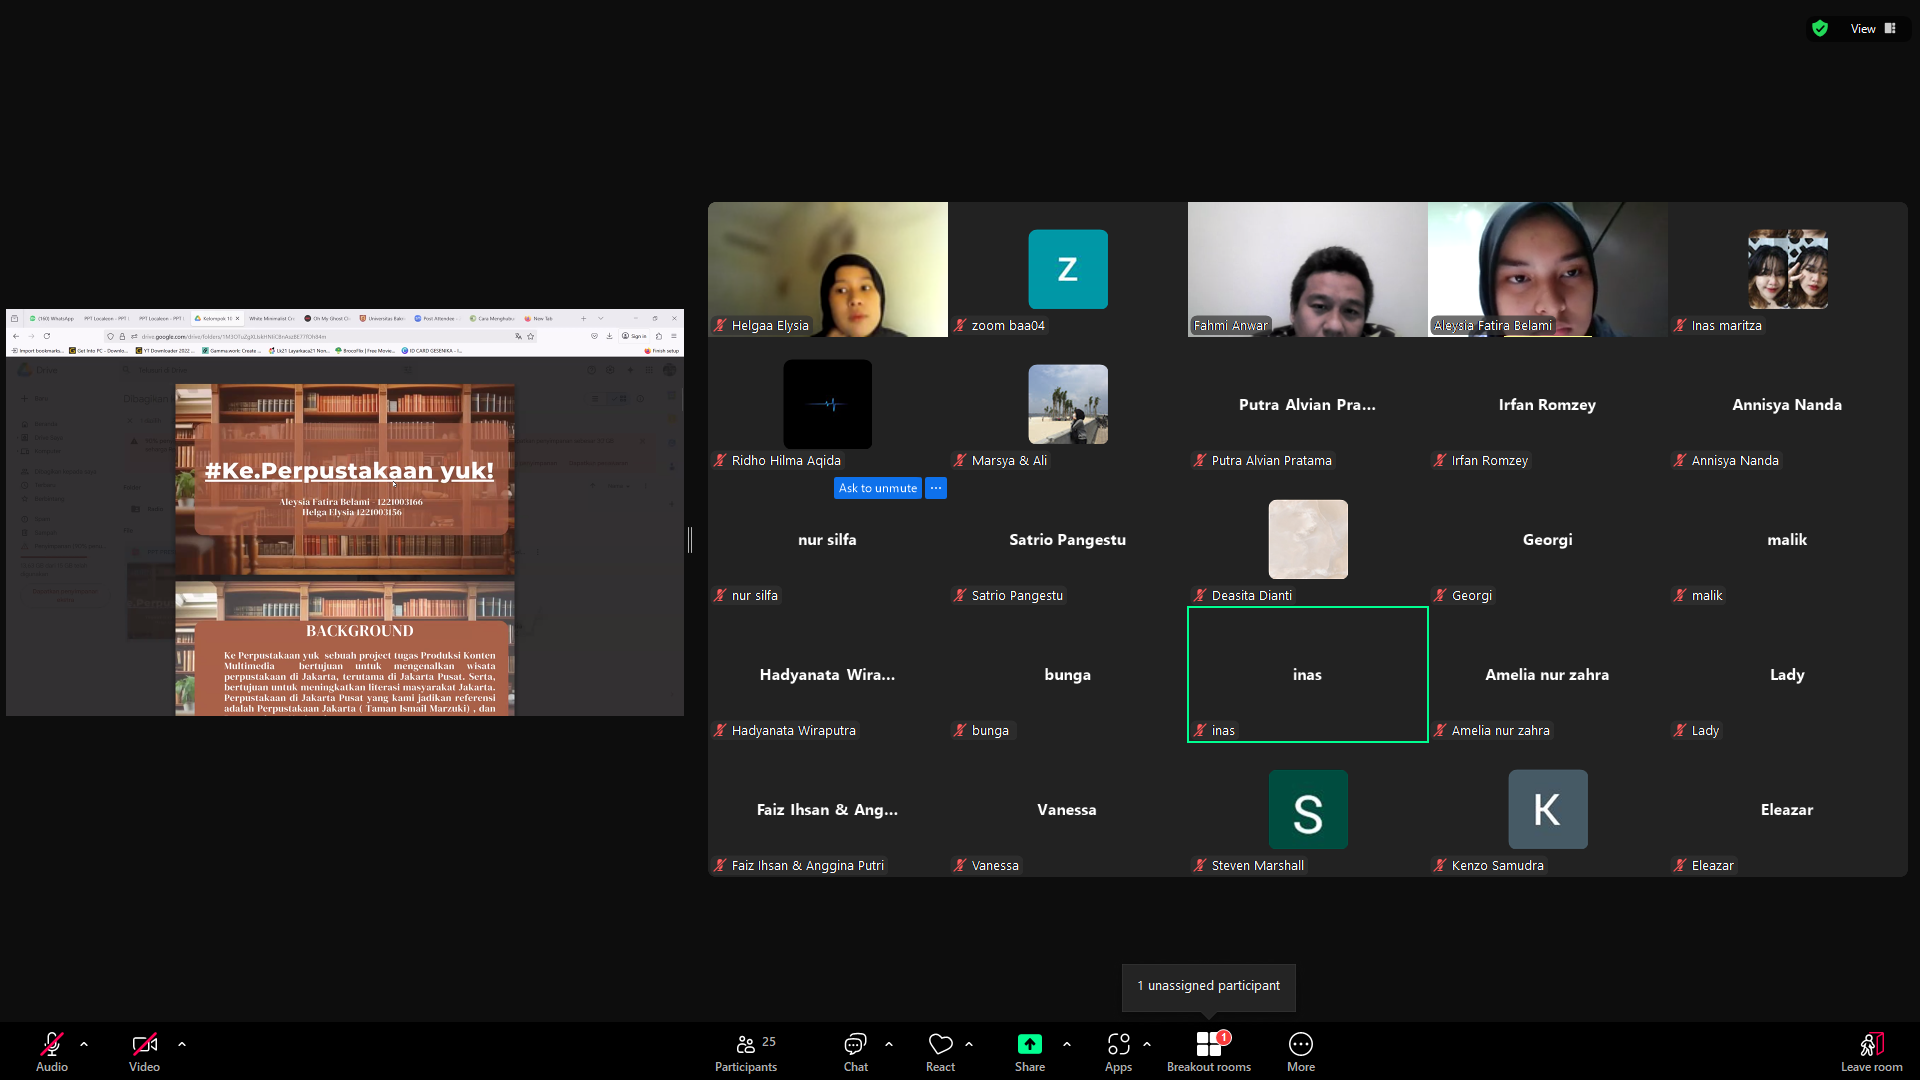This screenshot has height=1080, width=1920.
Task: Click Marsya & Ali's beach profile picture
Action: pyautogui.click(x=1068, y=404)
